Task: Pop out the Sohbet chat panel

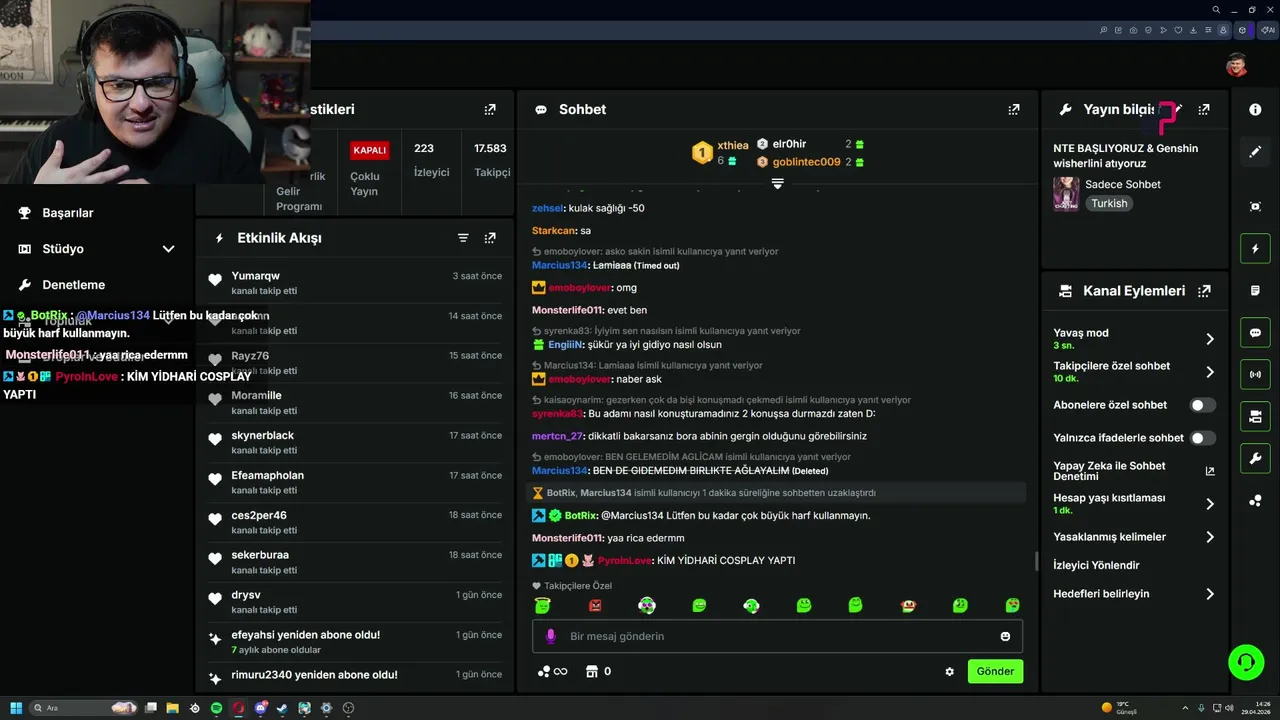Action: (1014, 109)
